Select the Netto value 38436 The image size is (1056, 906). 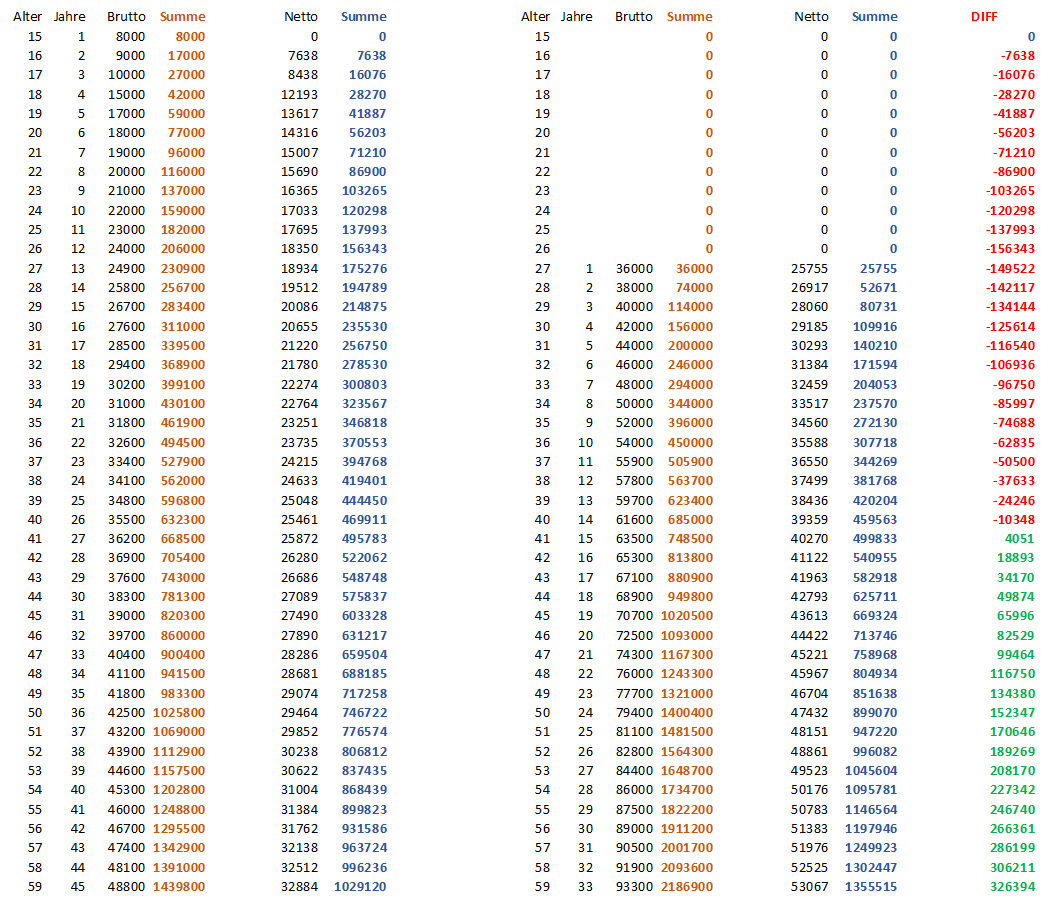click(x=810, y=500)
